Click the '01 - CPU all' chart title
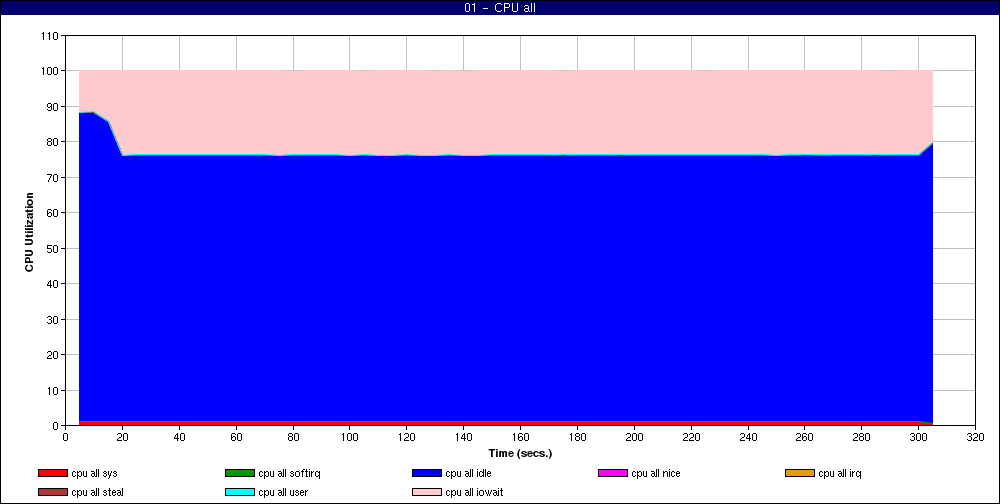 click(x=500, y=8)
